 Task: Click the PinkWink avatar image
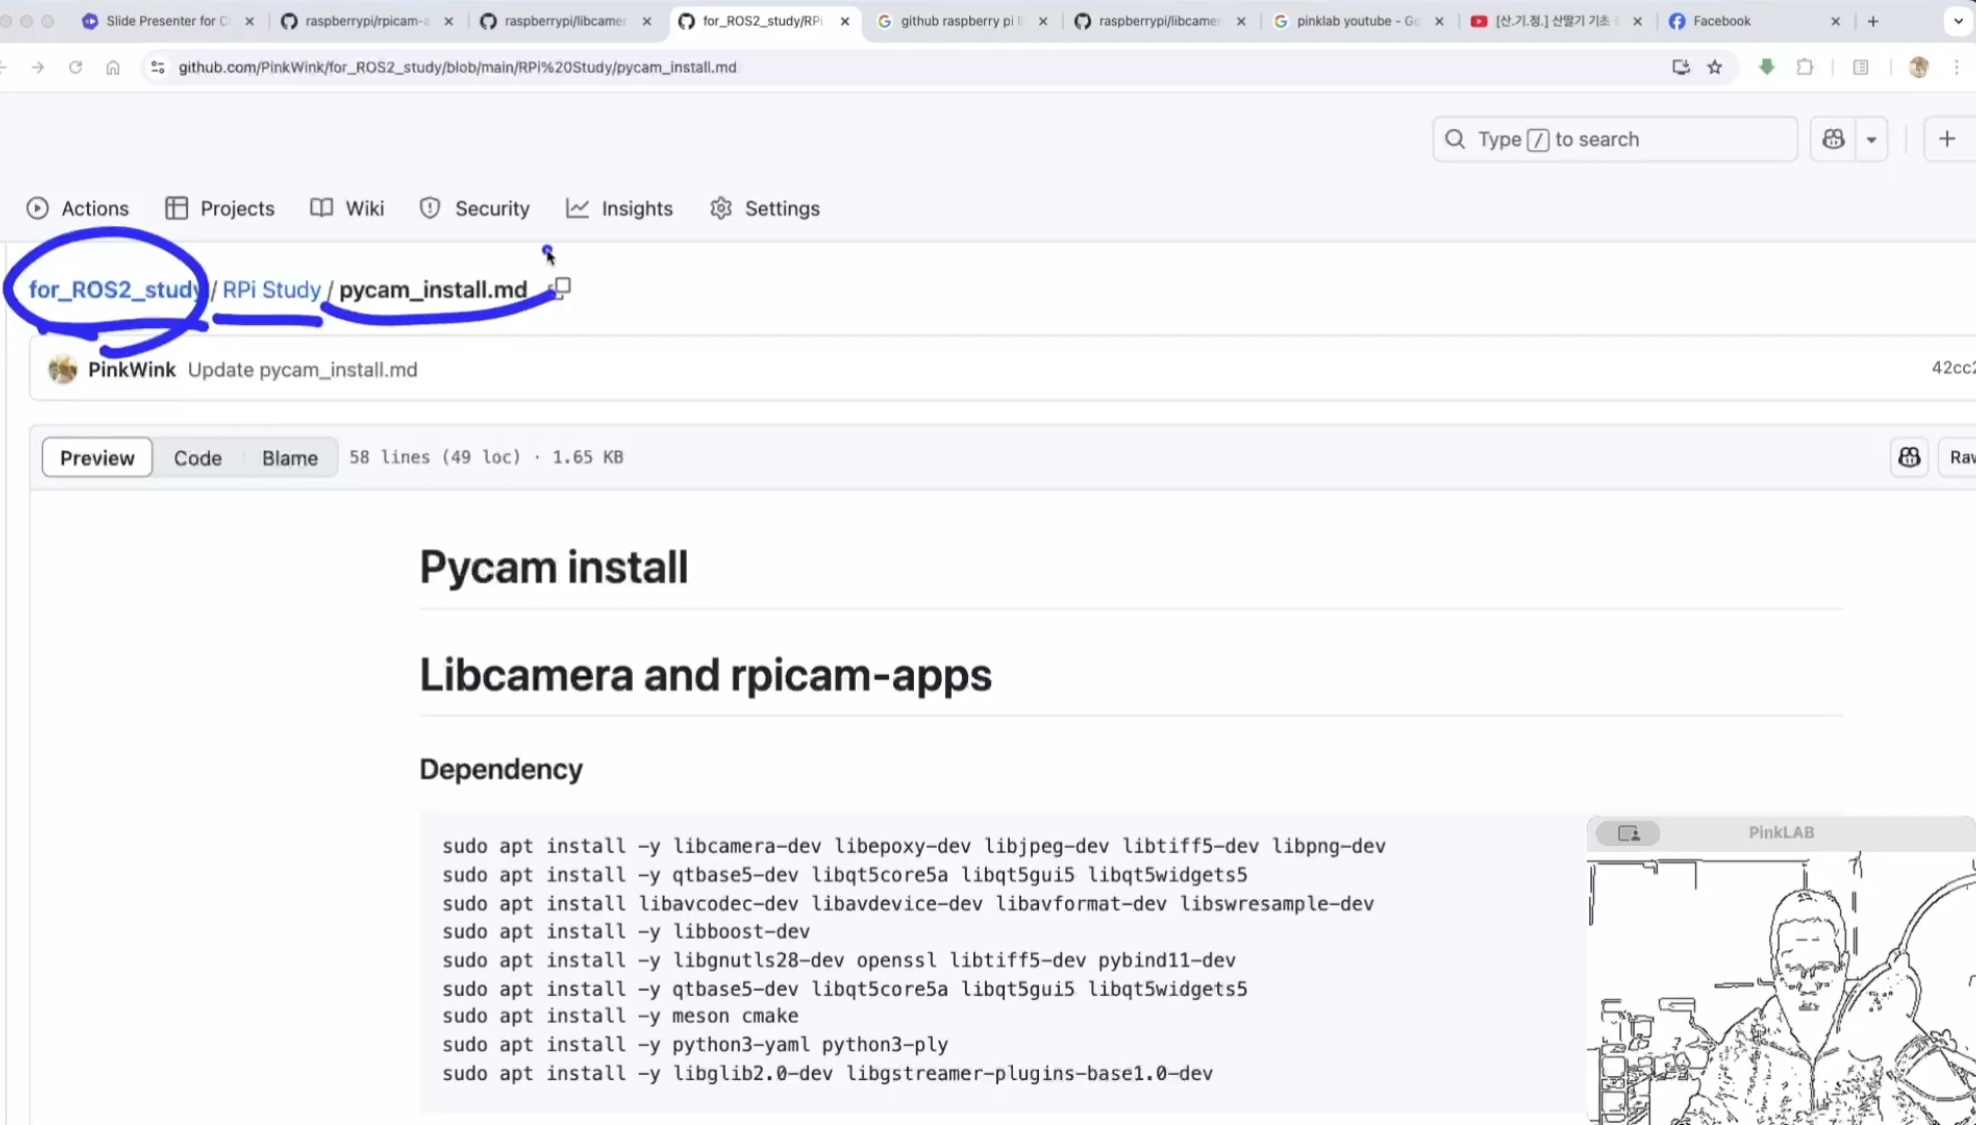(x=63, y=369)
